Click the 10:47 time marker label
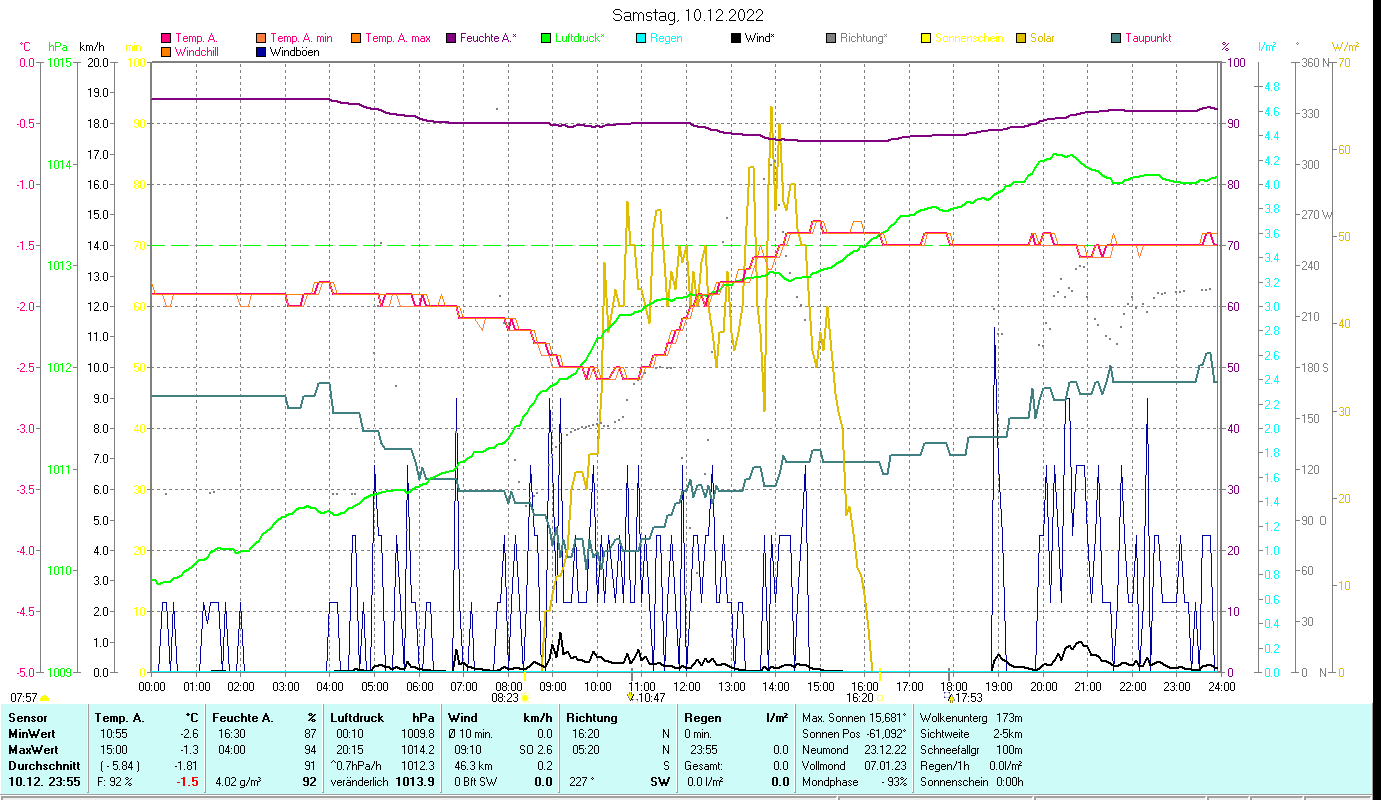The image size is (1381, 800). pos(651,698)
